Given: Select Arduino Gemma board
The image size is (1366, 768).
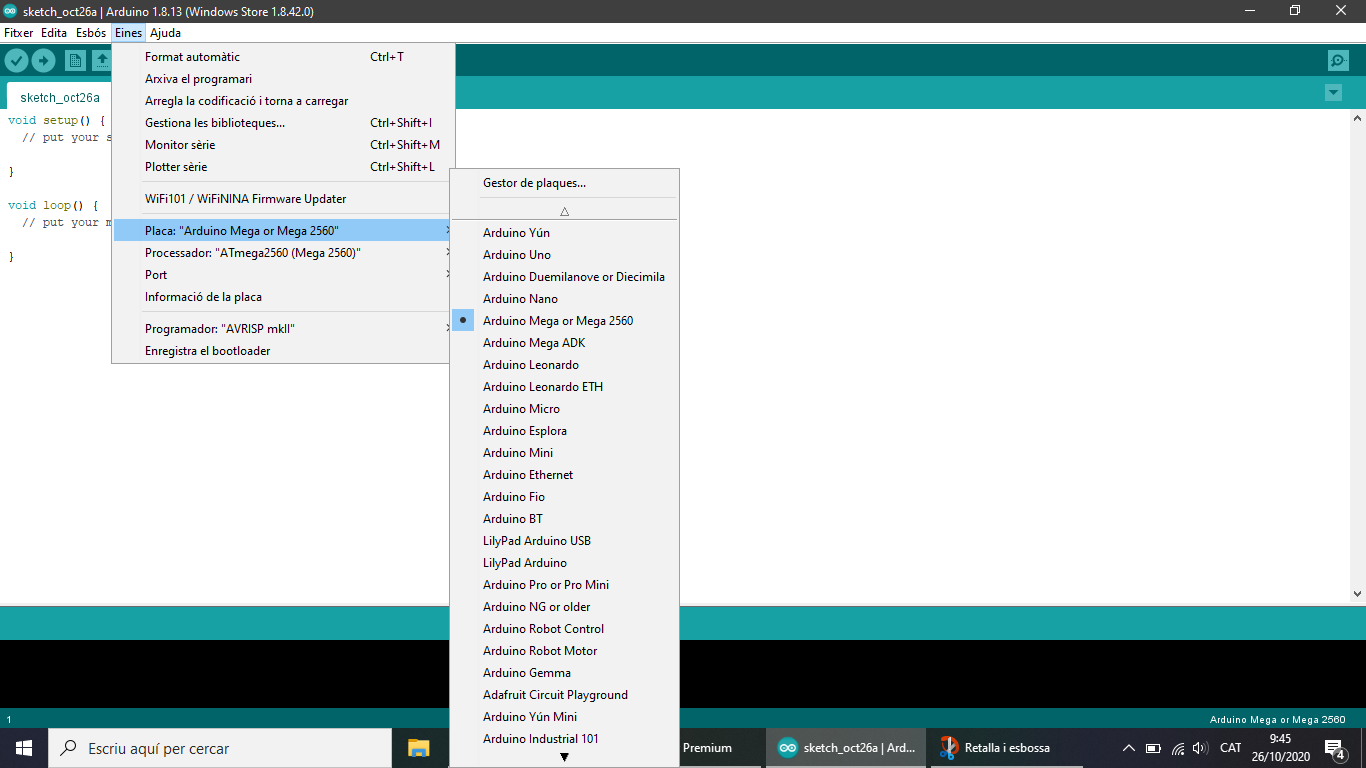Looking at the screenshot, I should click(x=564, y=673).
